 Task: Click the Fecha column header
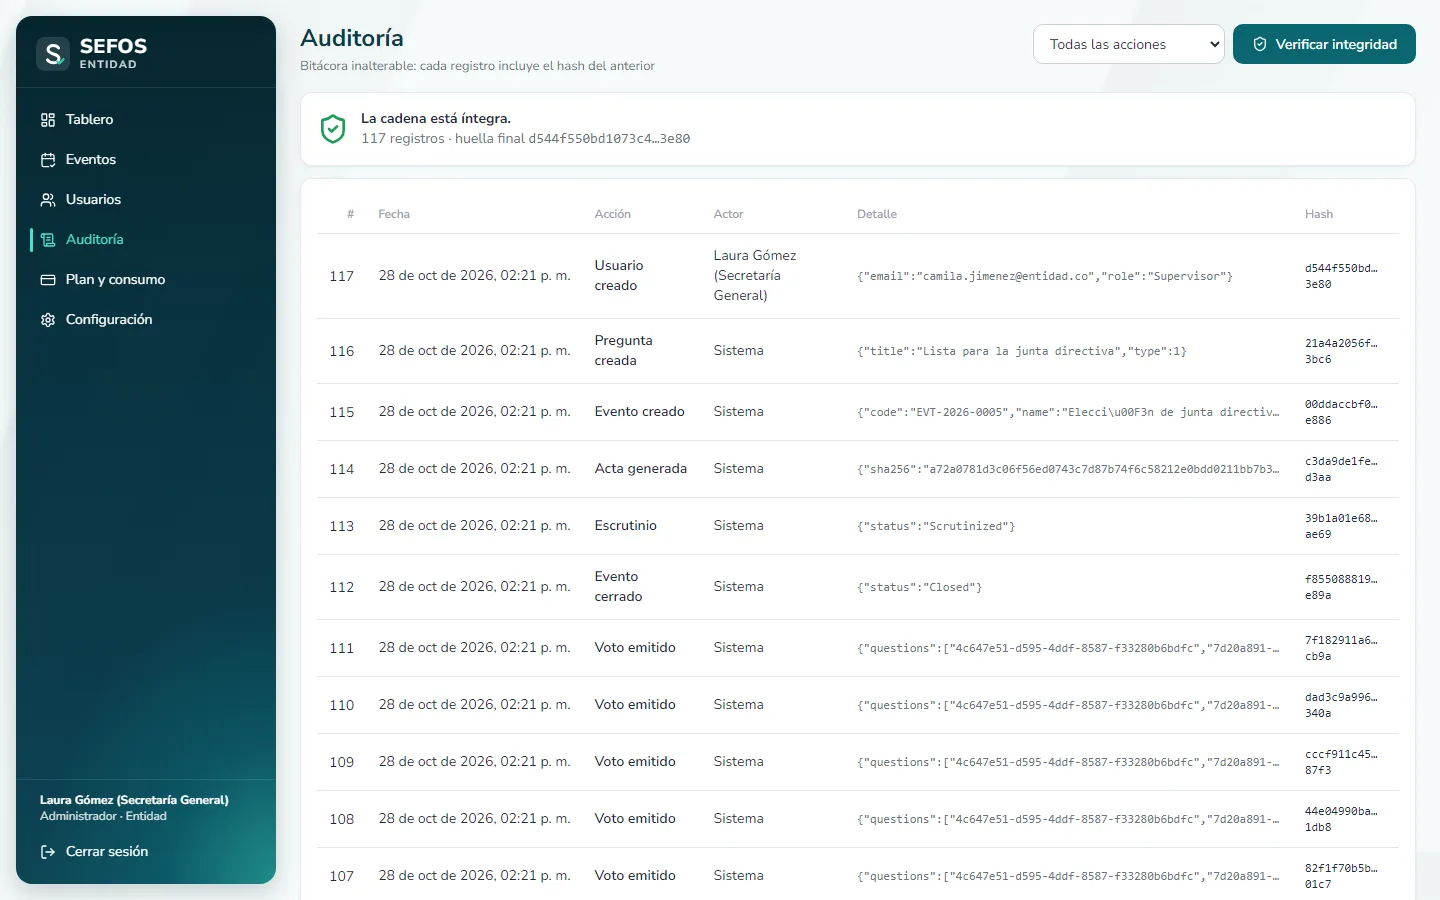click(394, 214)
